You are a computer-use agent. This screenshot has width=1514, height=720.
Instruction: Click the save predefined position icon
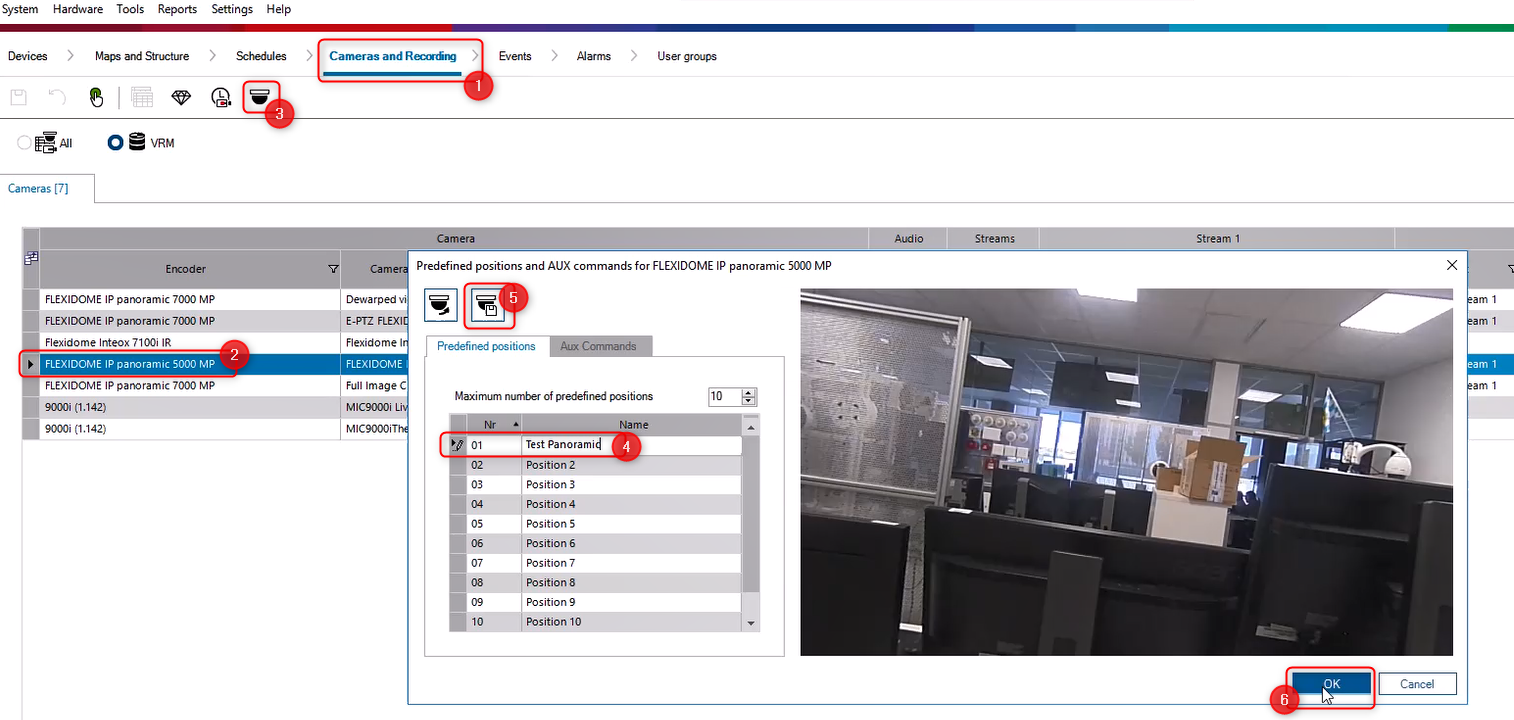487,306
